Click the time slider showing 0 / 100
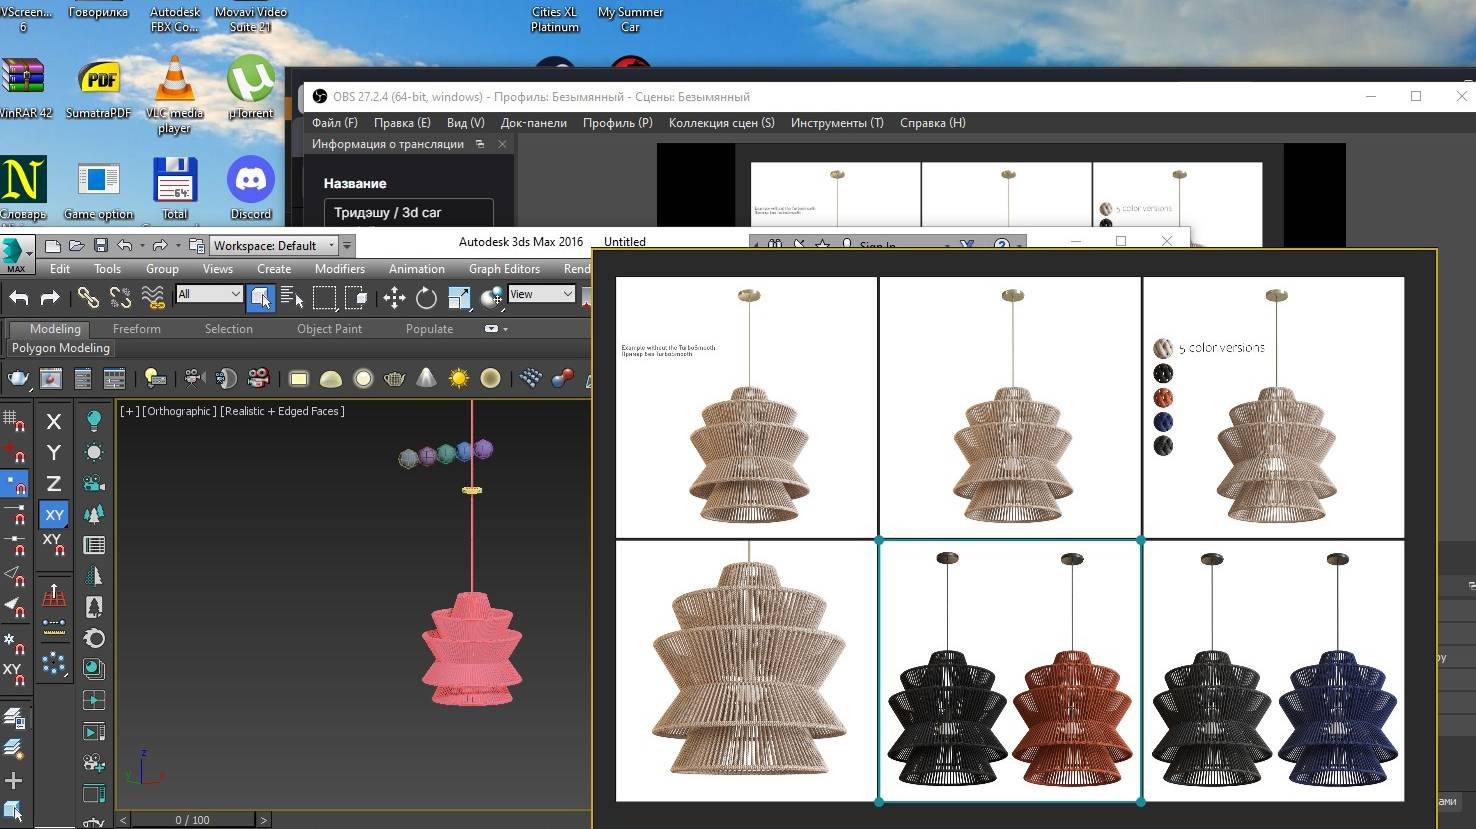The height and width of the screenshot is (829, 1476). pos(193,820)
